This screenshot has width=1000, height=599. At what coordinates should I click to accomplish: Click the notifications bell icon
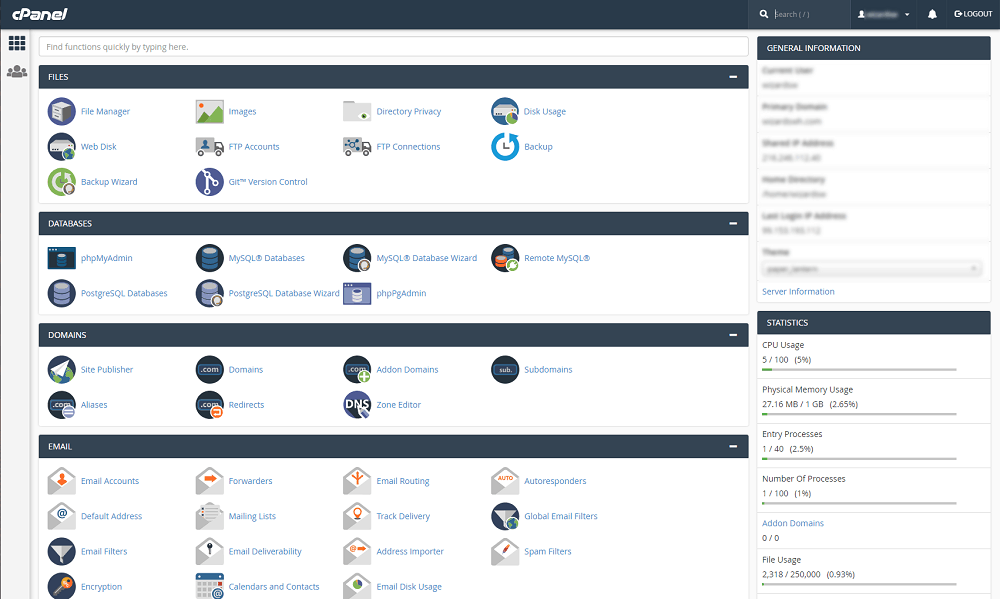point(932,14)
